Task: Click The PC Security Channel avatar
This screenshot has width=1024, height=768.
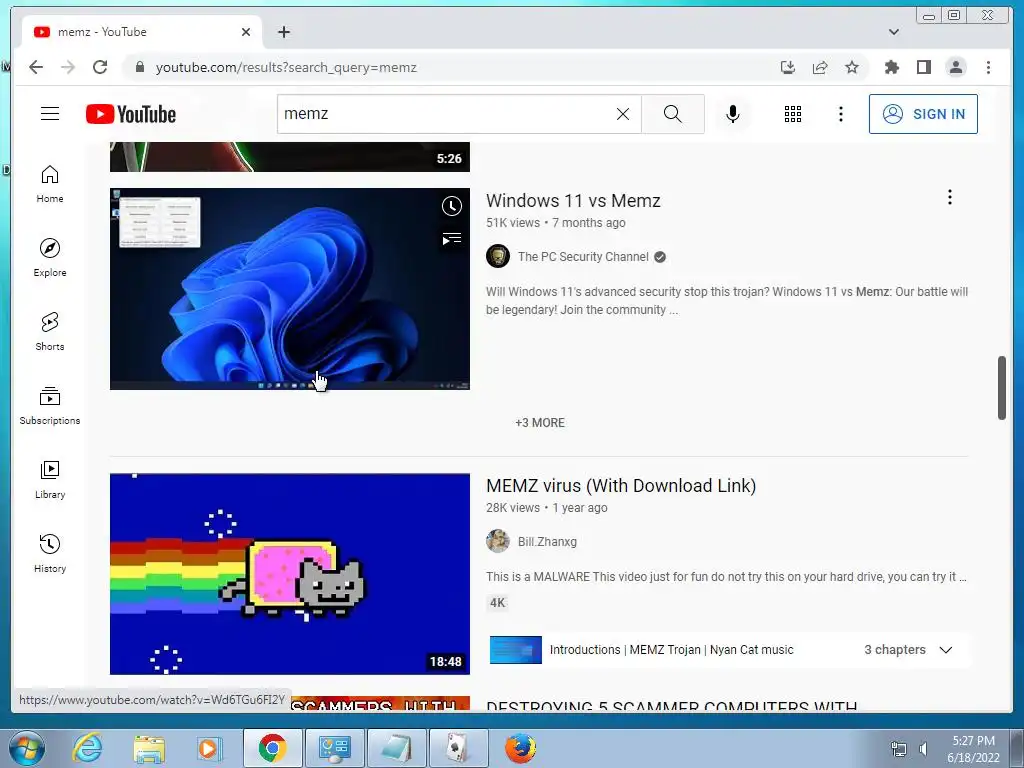Action: tap(498, 257)
